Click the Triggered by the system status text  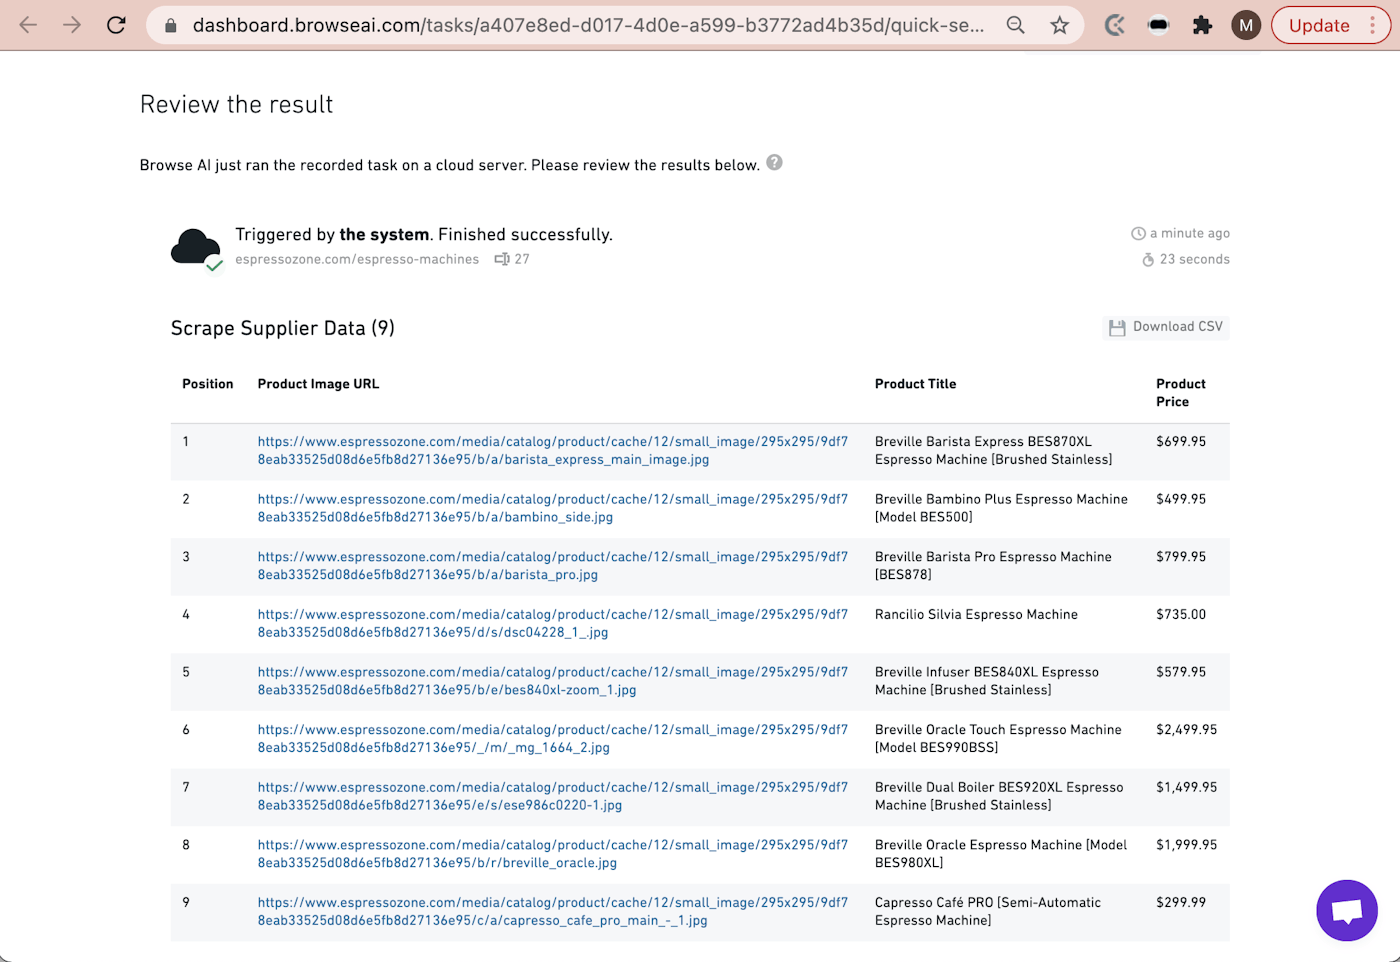424,235
